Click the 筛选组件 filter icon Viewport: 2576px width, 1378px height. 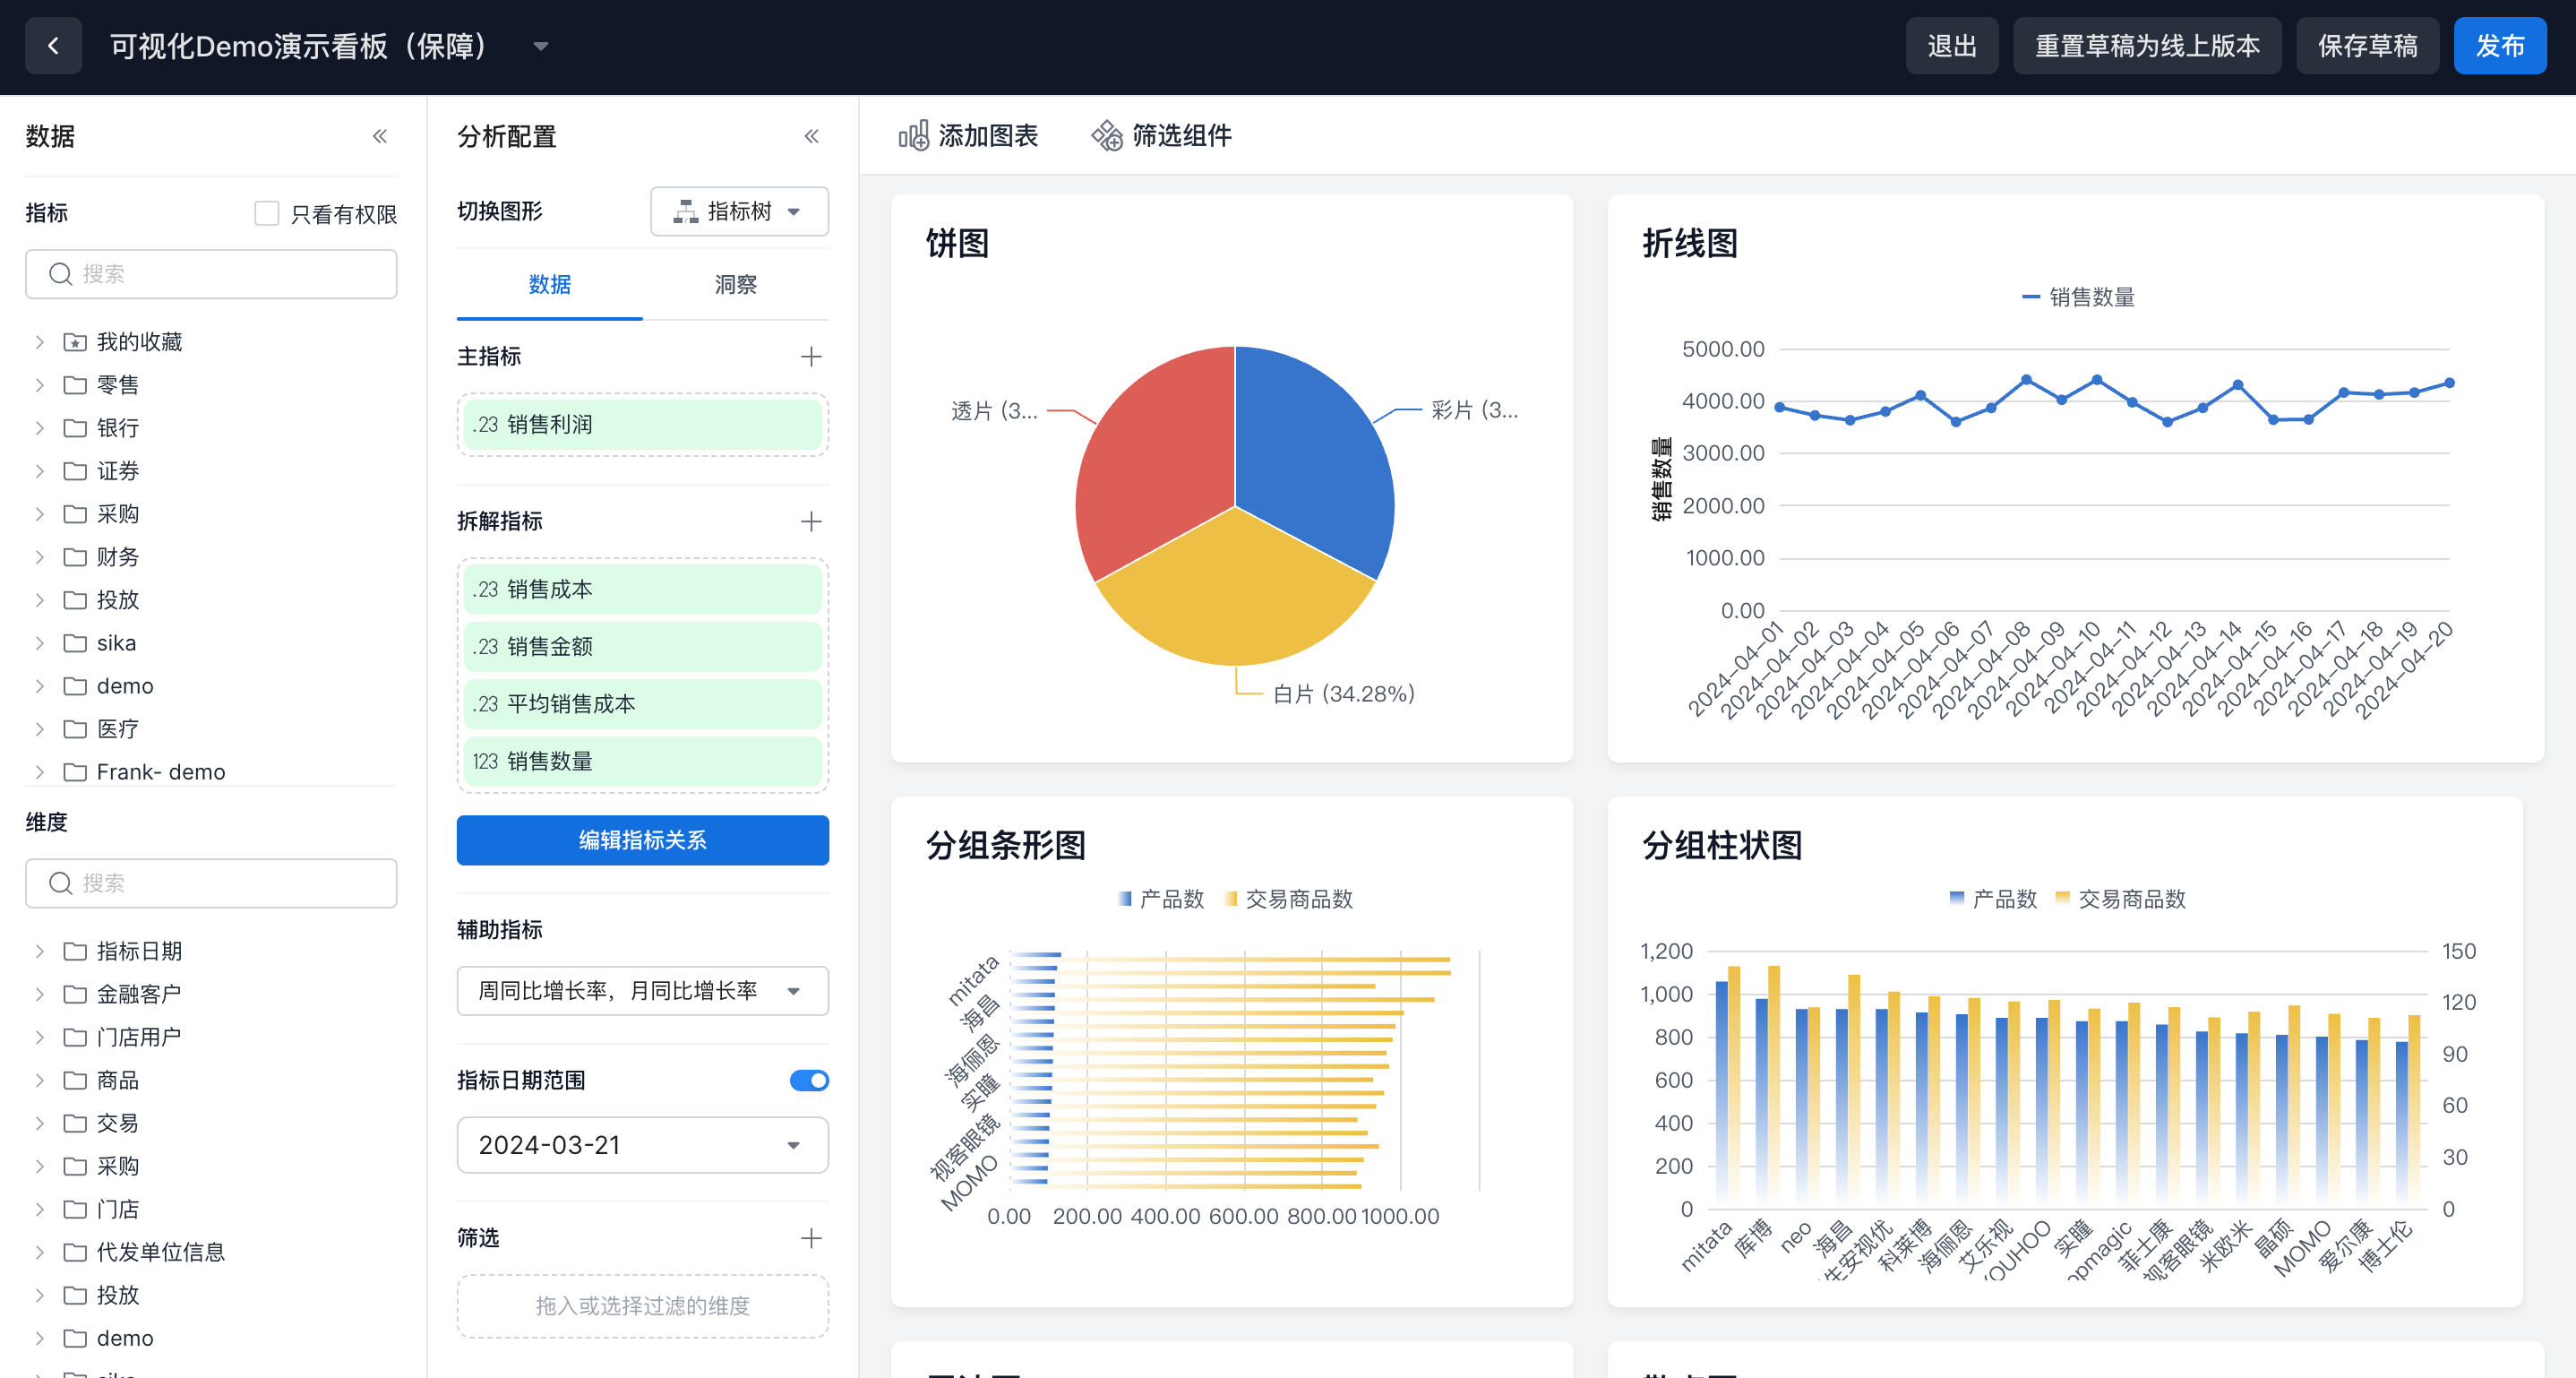point(1107,135)
